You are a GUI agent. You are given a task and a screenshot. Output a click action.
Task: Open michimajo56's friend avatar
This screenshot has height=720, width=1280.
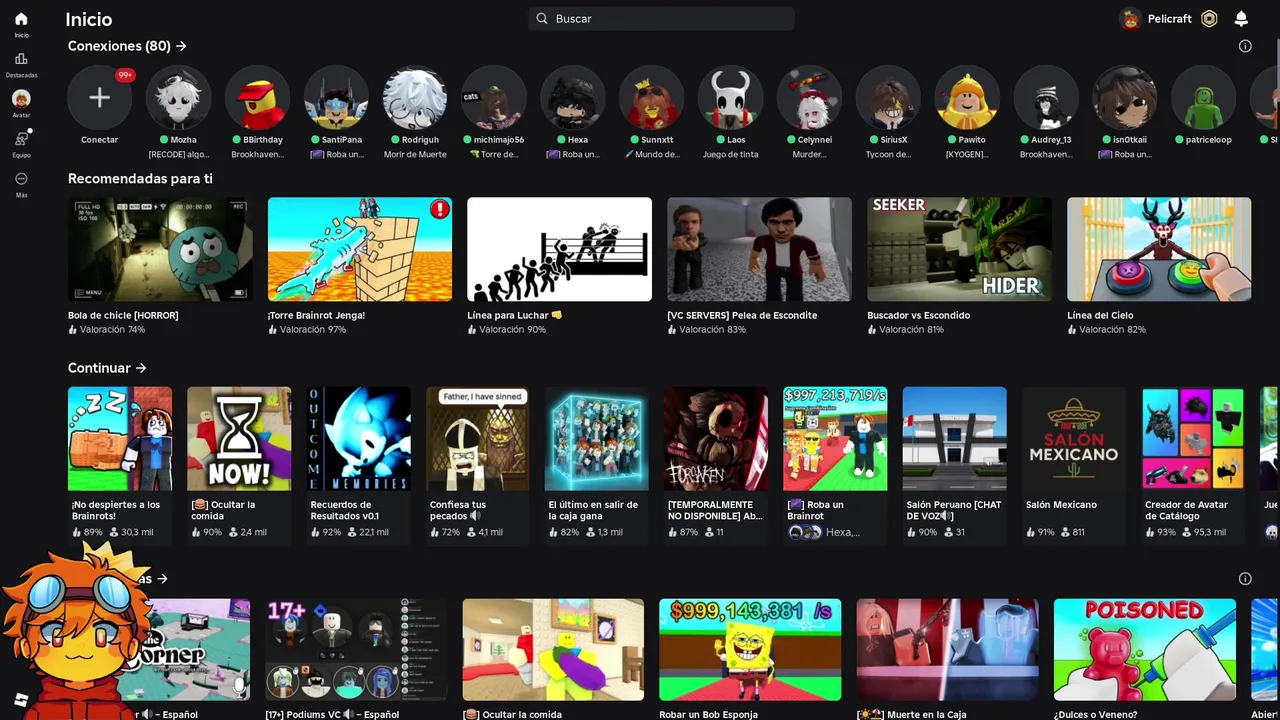494,97
